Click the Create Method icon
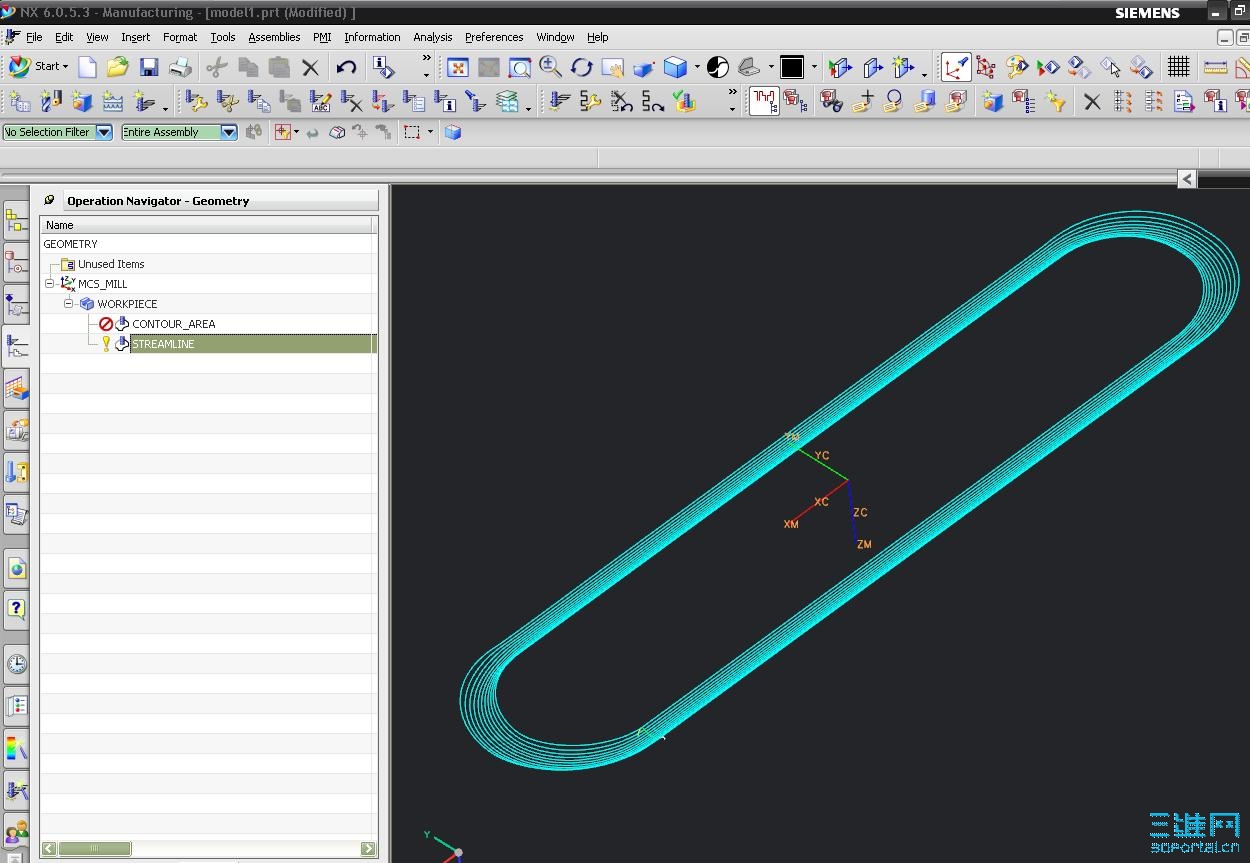 point(113,101)
